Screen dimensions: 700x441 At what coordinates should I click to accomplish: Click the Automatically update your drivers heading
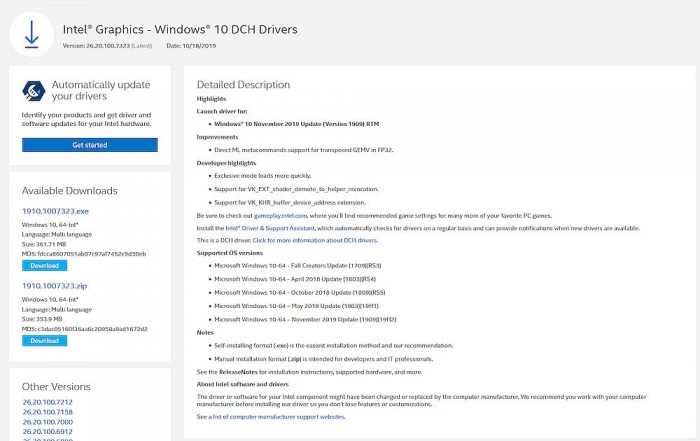[x=101, y=91]
